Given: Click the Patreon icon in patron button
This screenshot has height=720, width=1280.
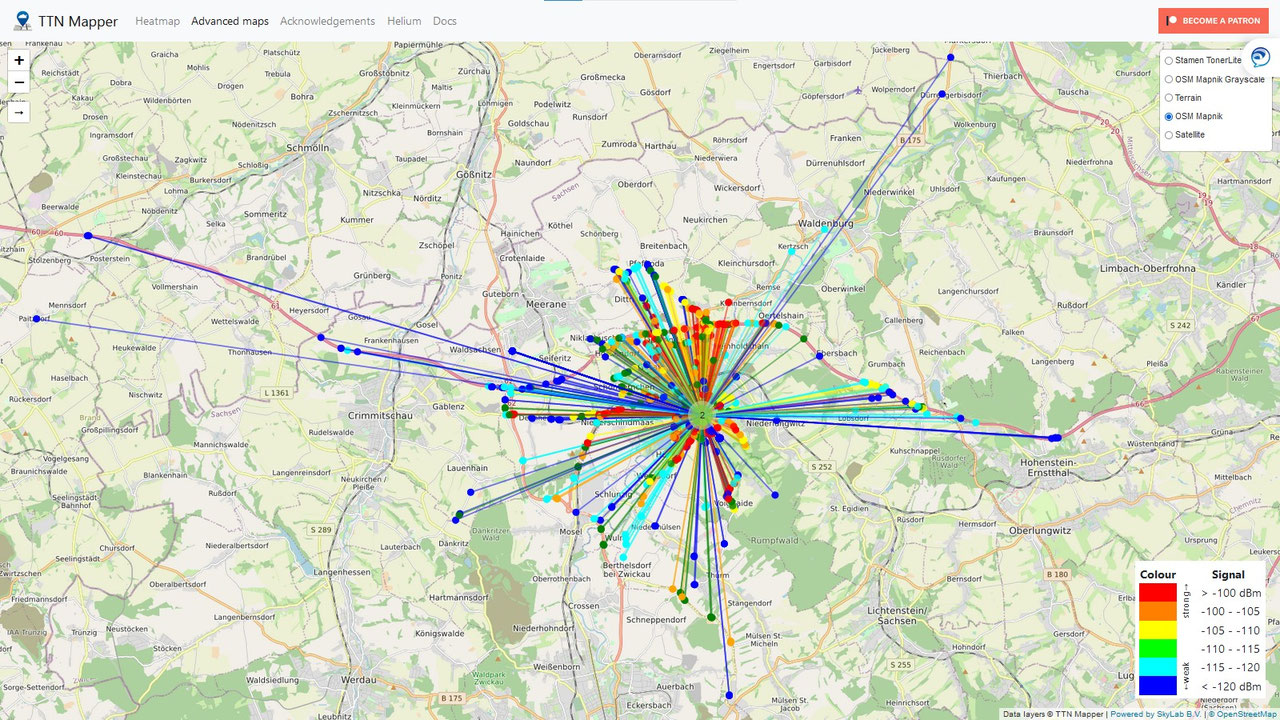Looking at the screenshot, I should pos(1171,21).
